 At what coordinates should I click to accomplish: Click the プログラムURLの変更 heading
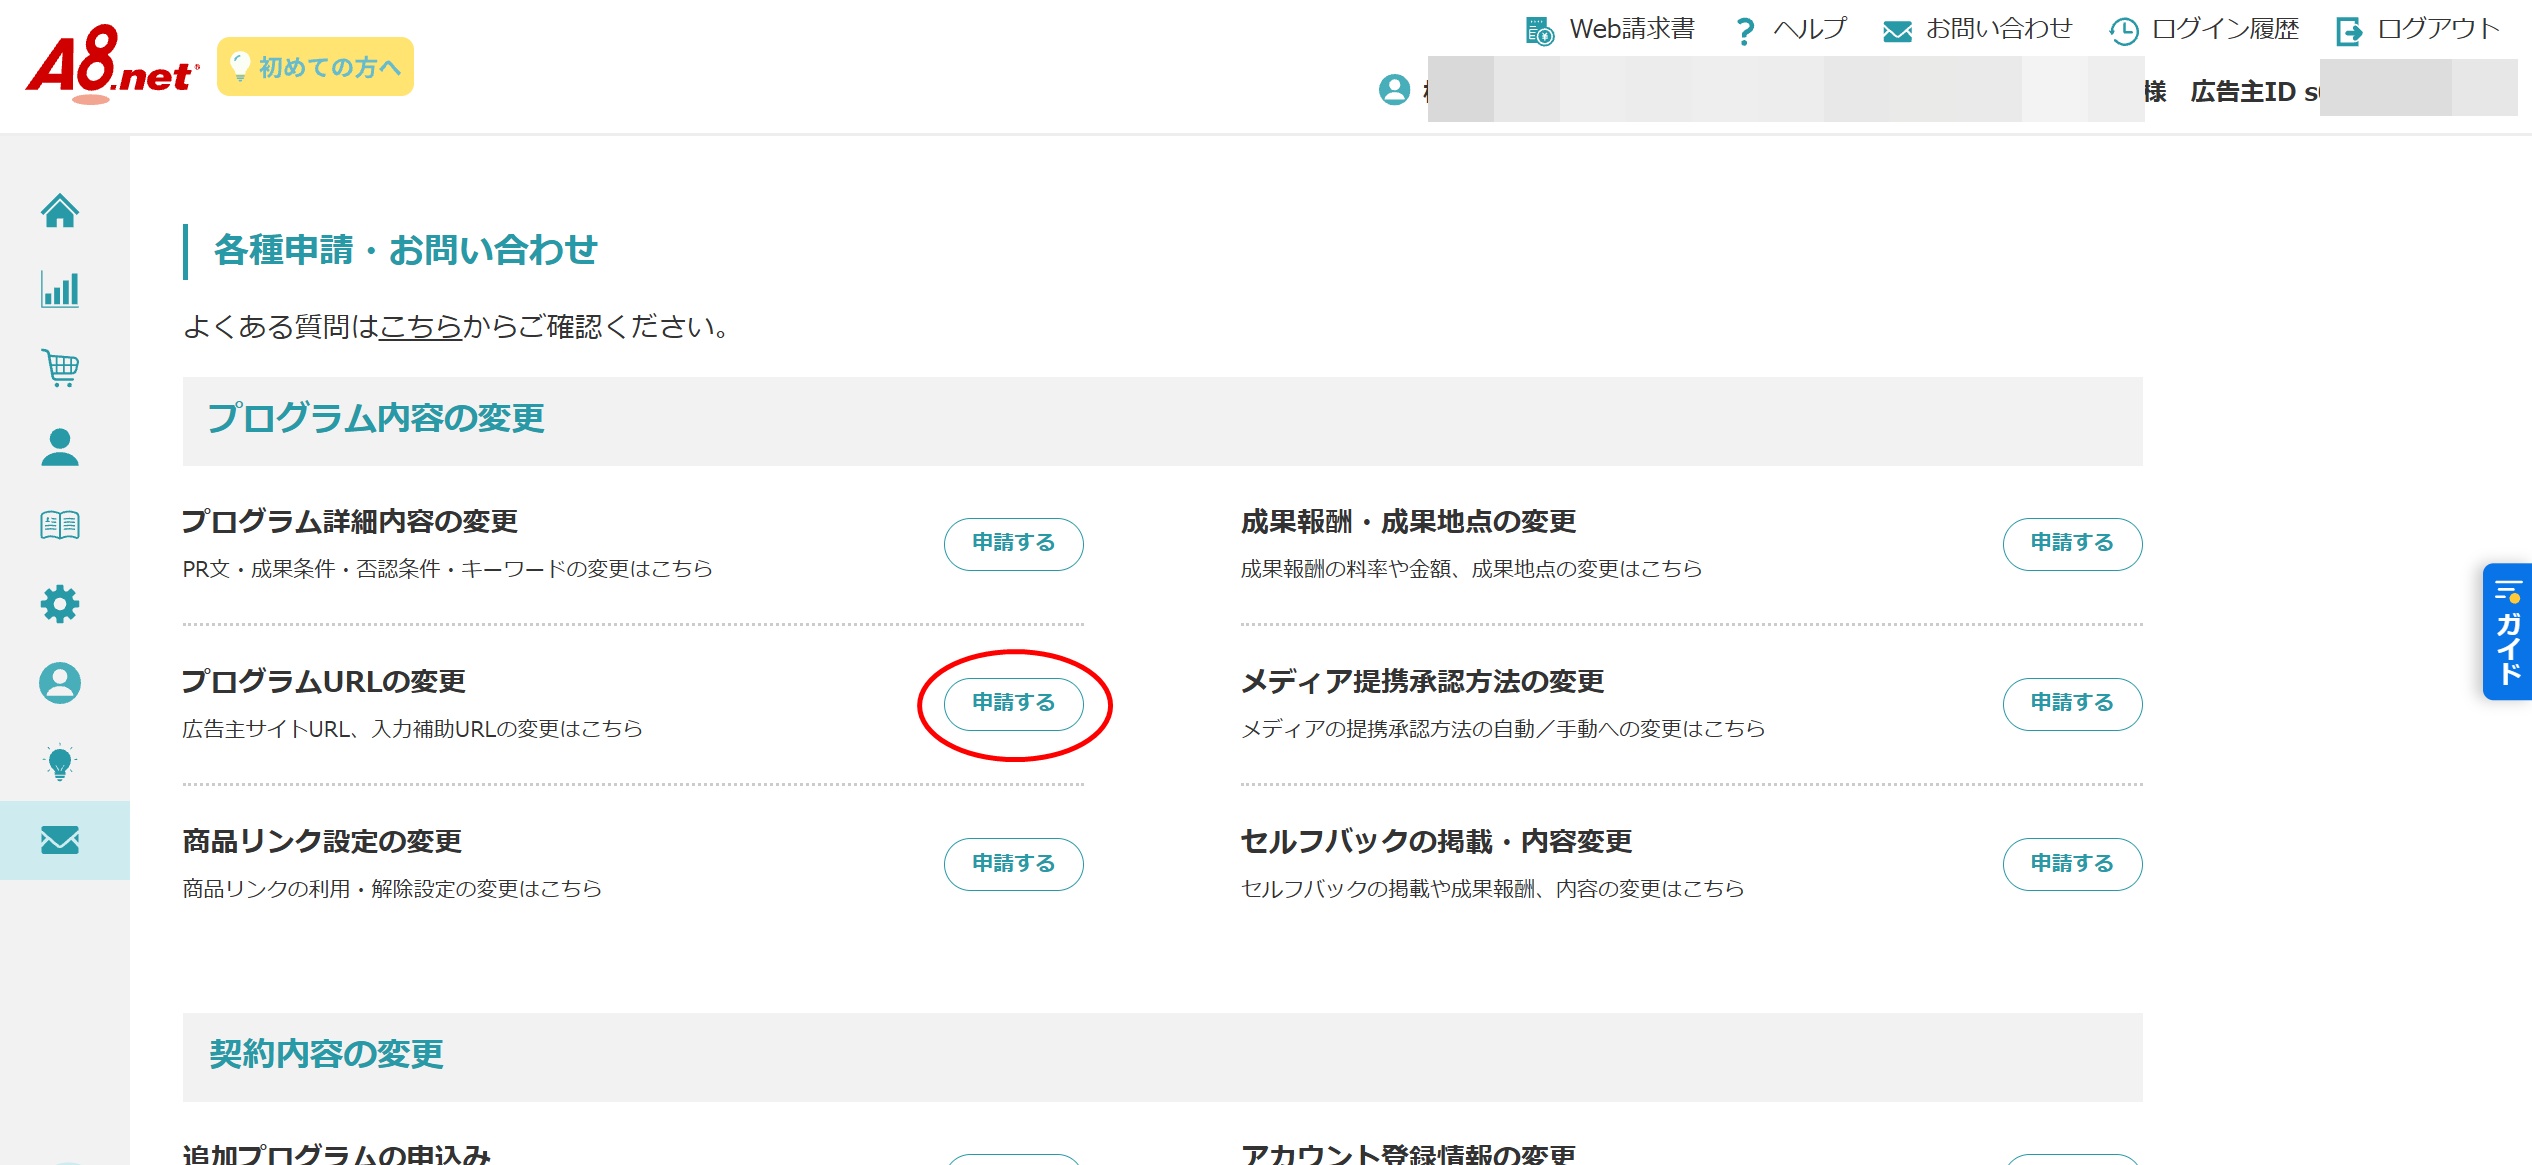[x=324, y=682]
